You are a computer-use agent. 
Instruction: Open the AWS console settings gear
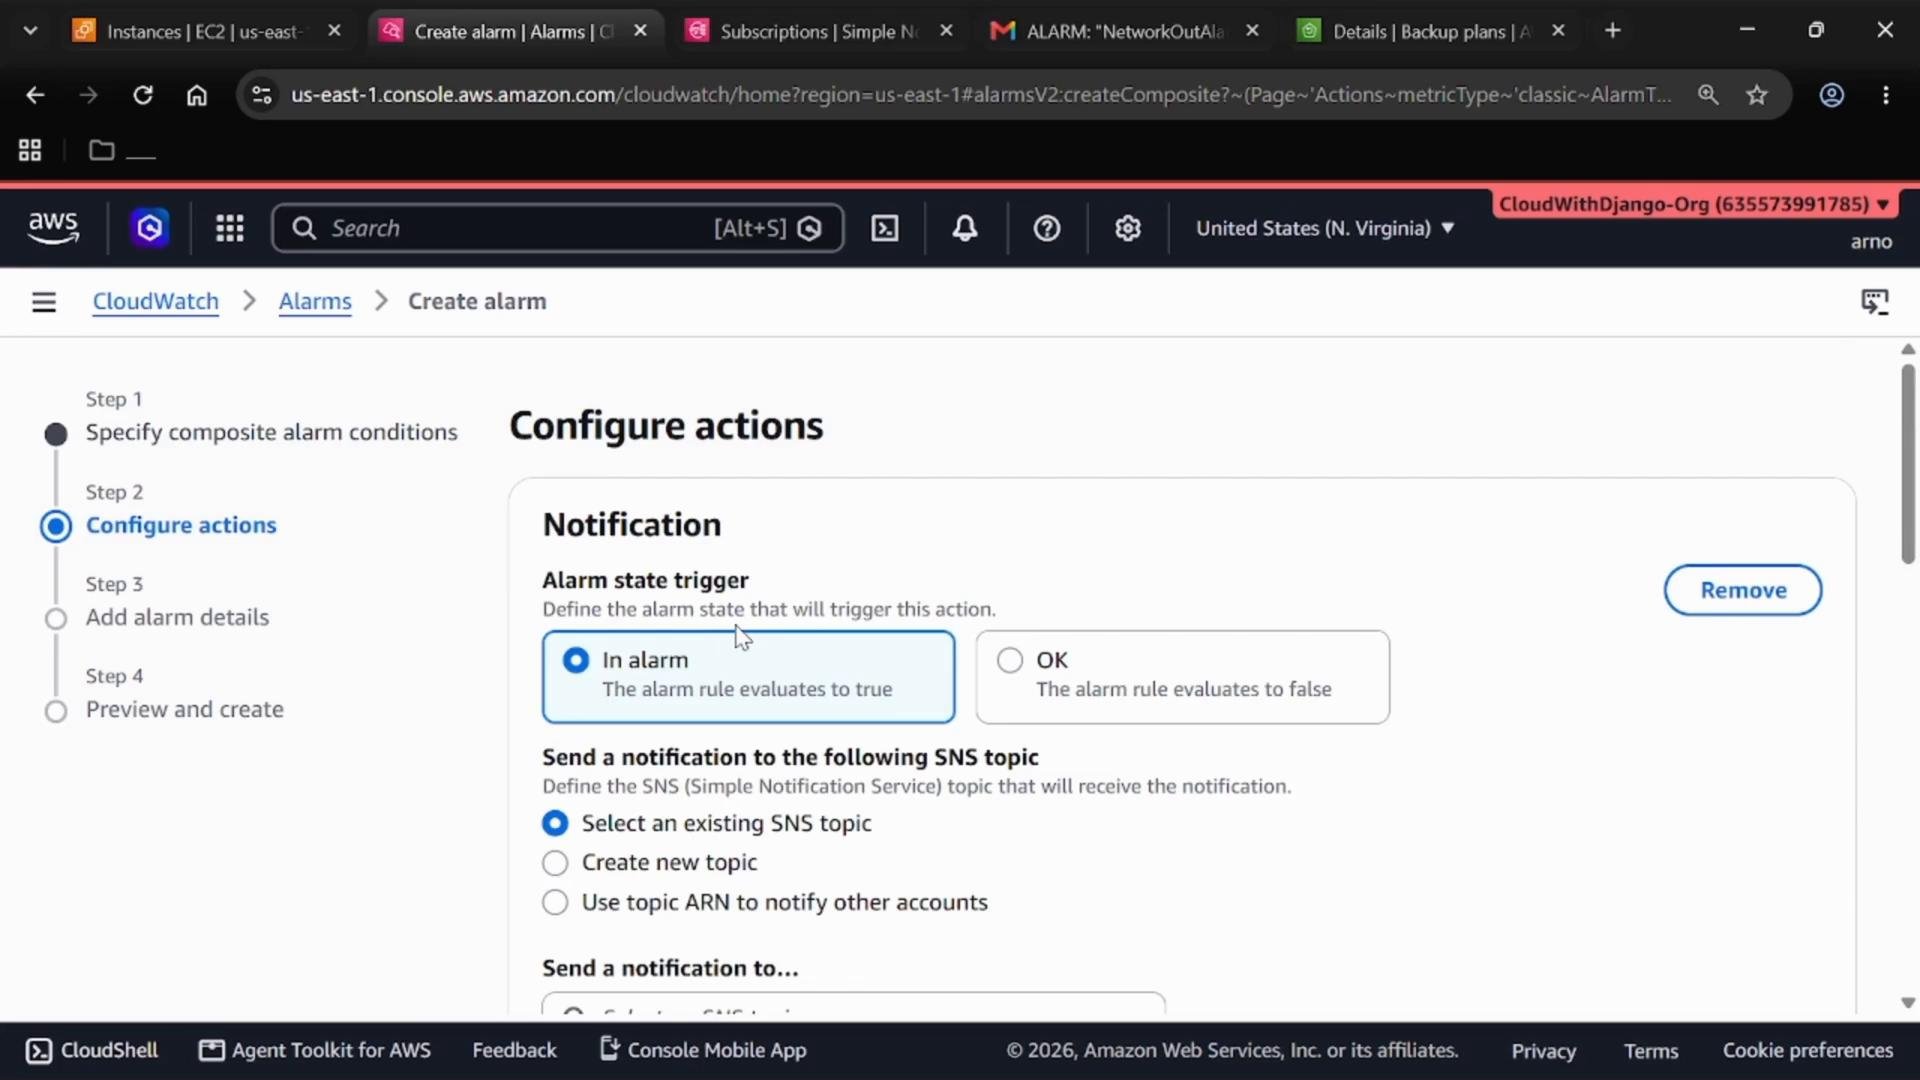[x=1128, y=228]
